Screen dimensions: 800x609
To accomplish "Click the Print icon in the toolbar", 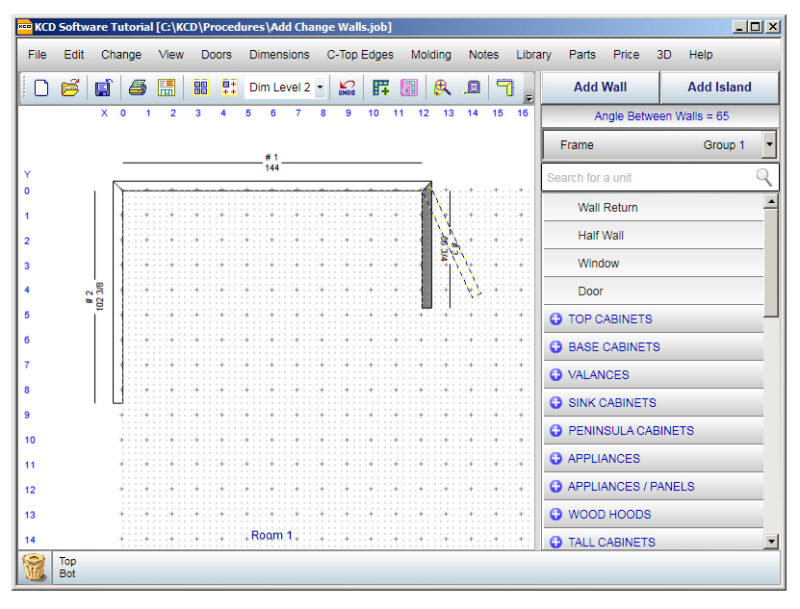I will pyautogui.click(x=136, y=88).
